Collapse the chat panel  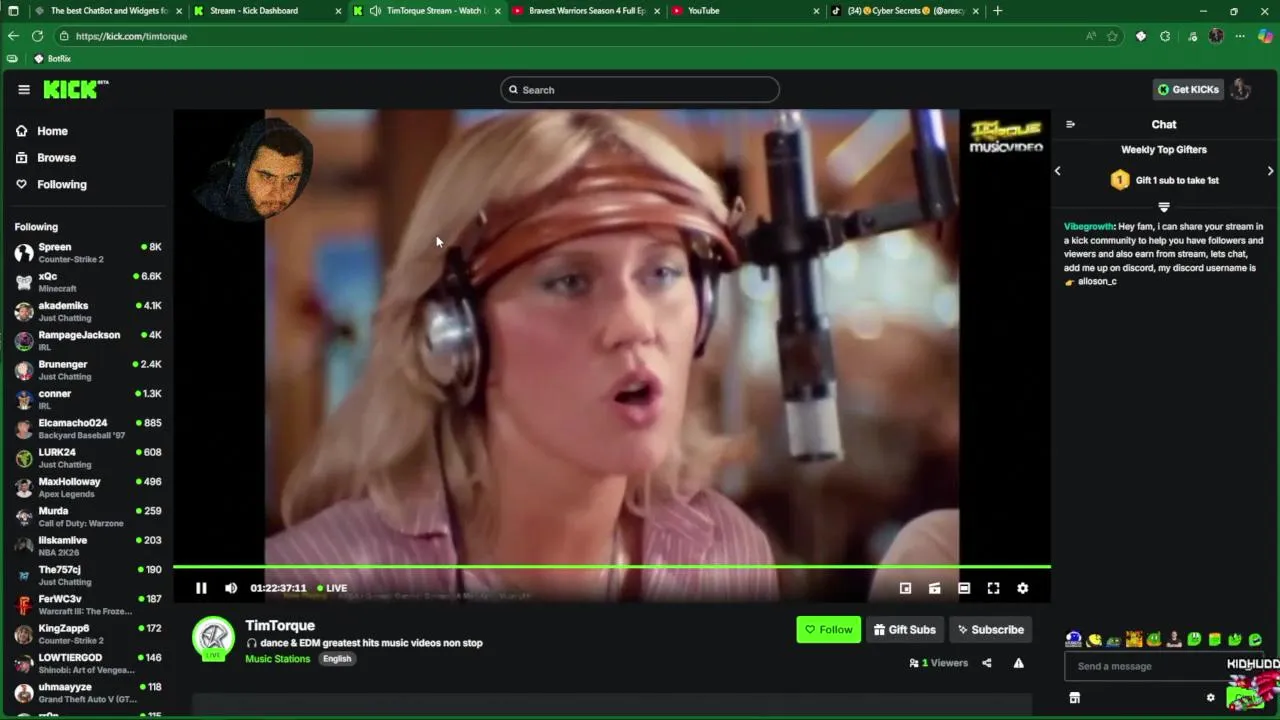coord(1070,124)
